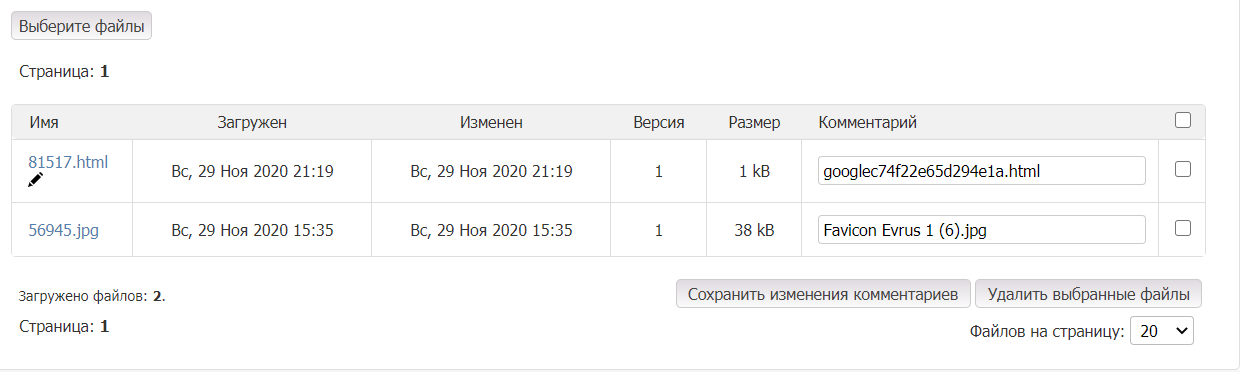Click the Favicon Evrus 1 (6).jpg comment field
The image size is (1248, 386).
click(981, 230)
